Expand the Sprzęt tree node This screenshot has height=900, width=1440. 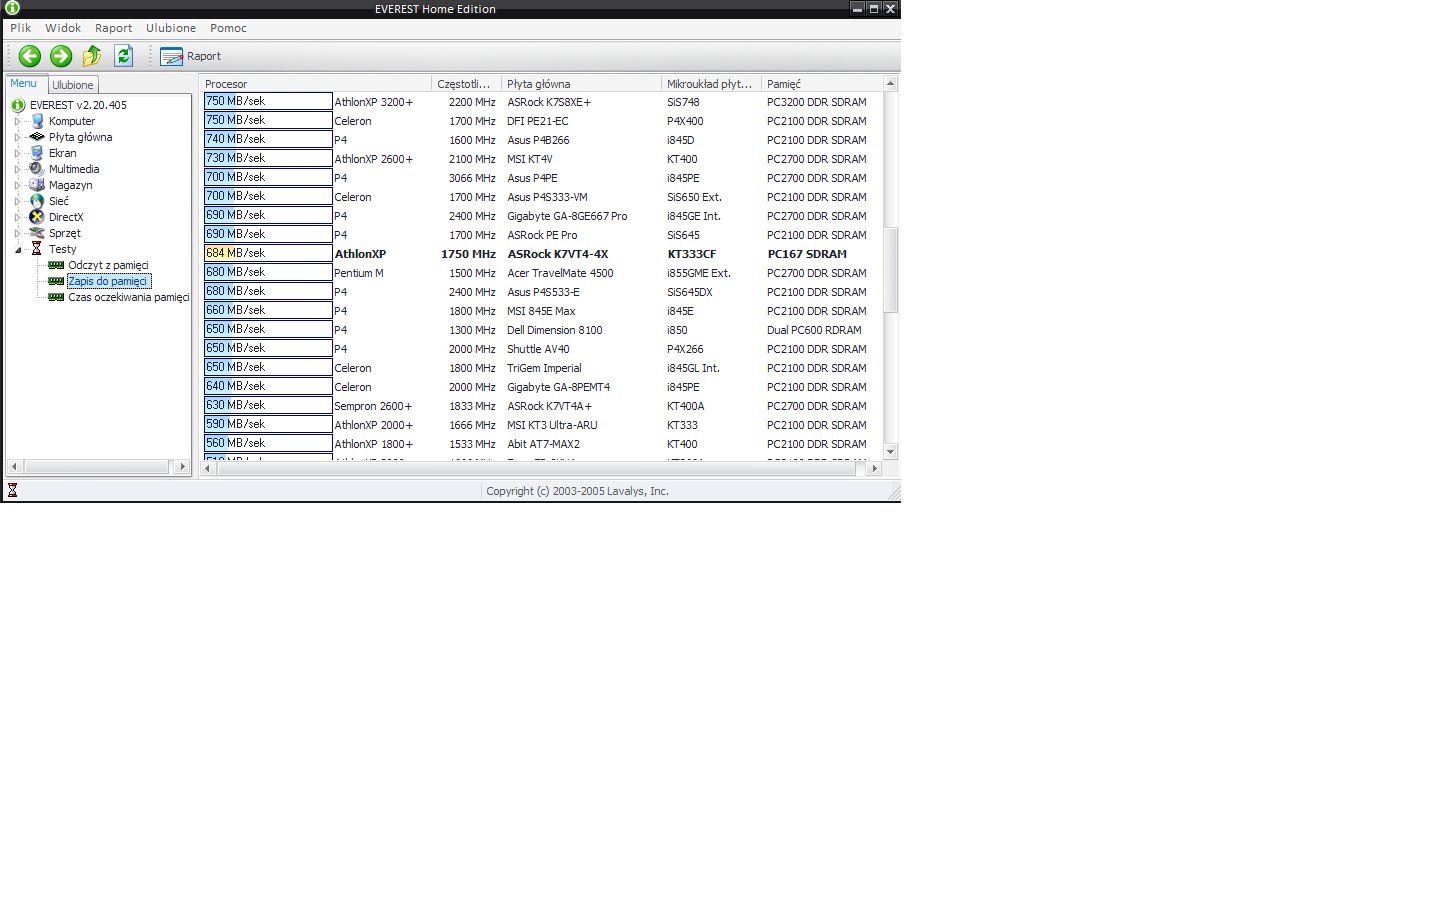point(17,233)
